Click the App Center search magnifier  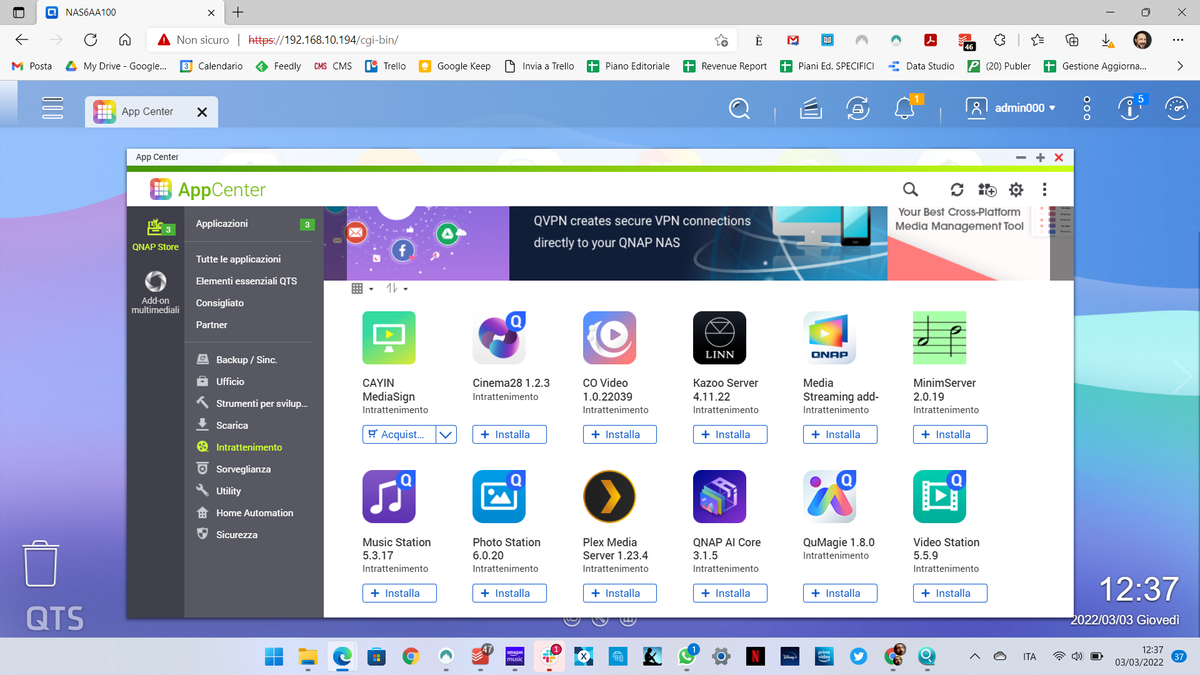pyautogui.click(x=910, y=189)
